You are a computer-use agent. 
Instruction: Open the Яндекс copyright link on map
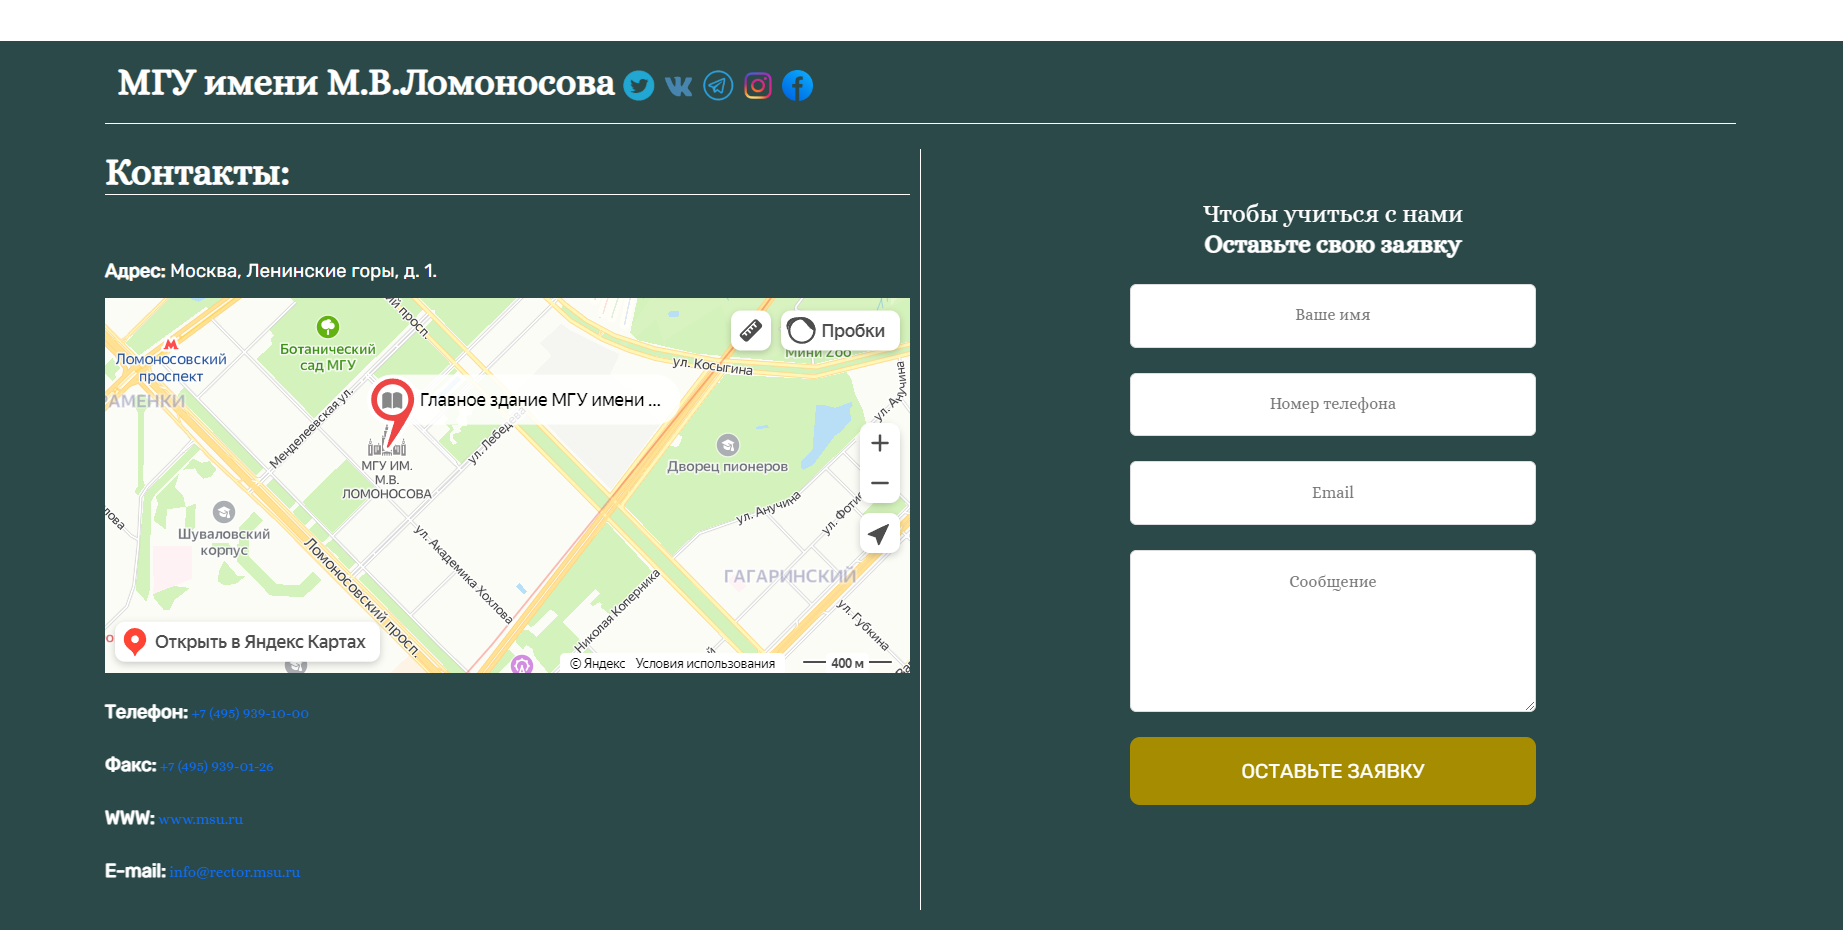tap(598, 663)
